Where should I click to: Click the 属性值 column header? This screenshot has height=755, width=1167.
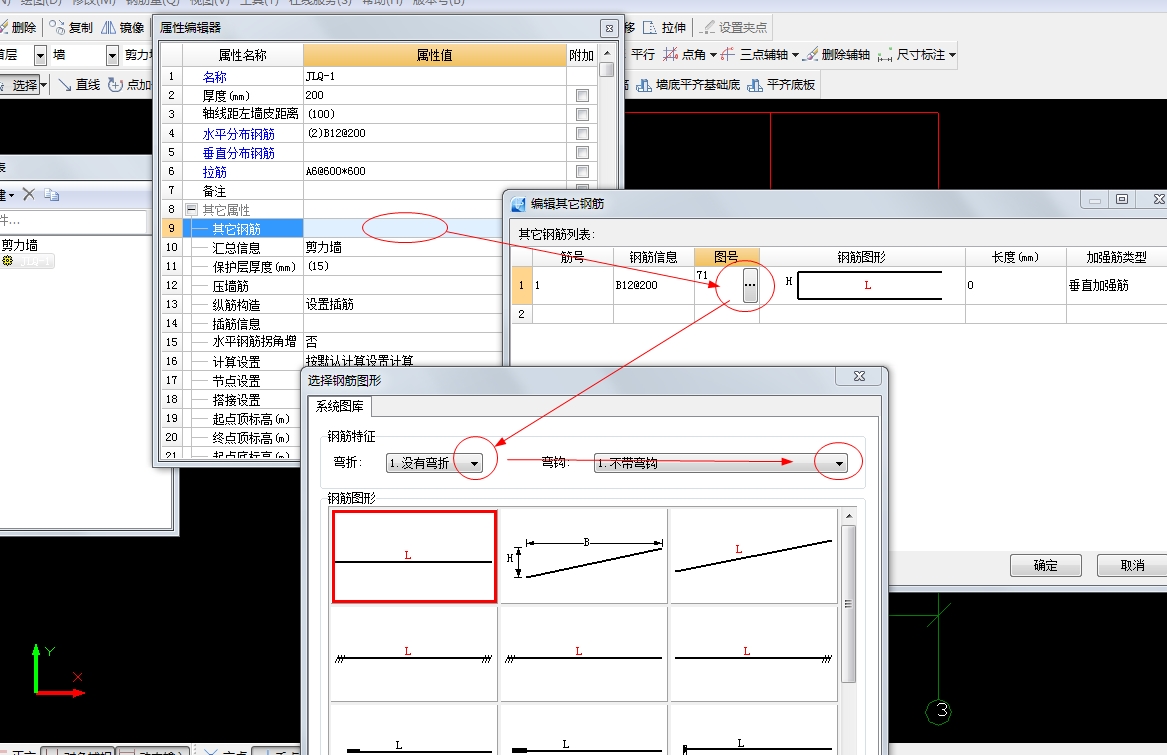[435, 55]
